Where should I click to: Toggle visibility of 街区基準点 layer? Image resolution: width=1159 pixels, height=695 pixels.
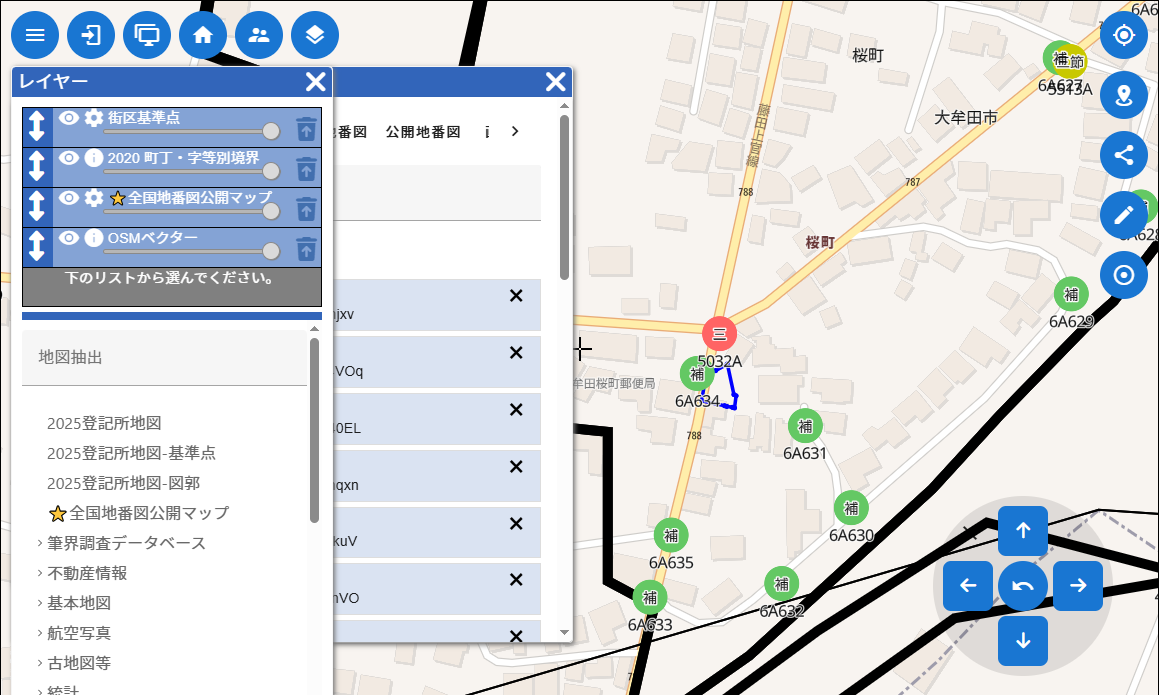click(68, 118)
